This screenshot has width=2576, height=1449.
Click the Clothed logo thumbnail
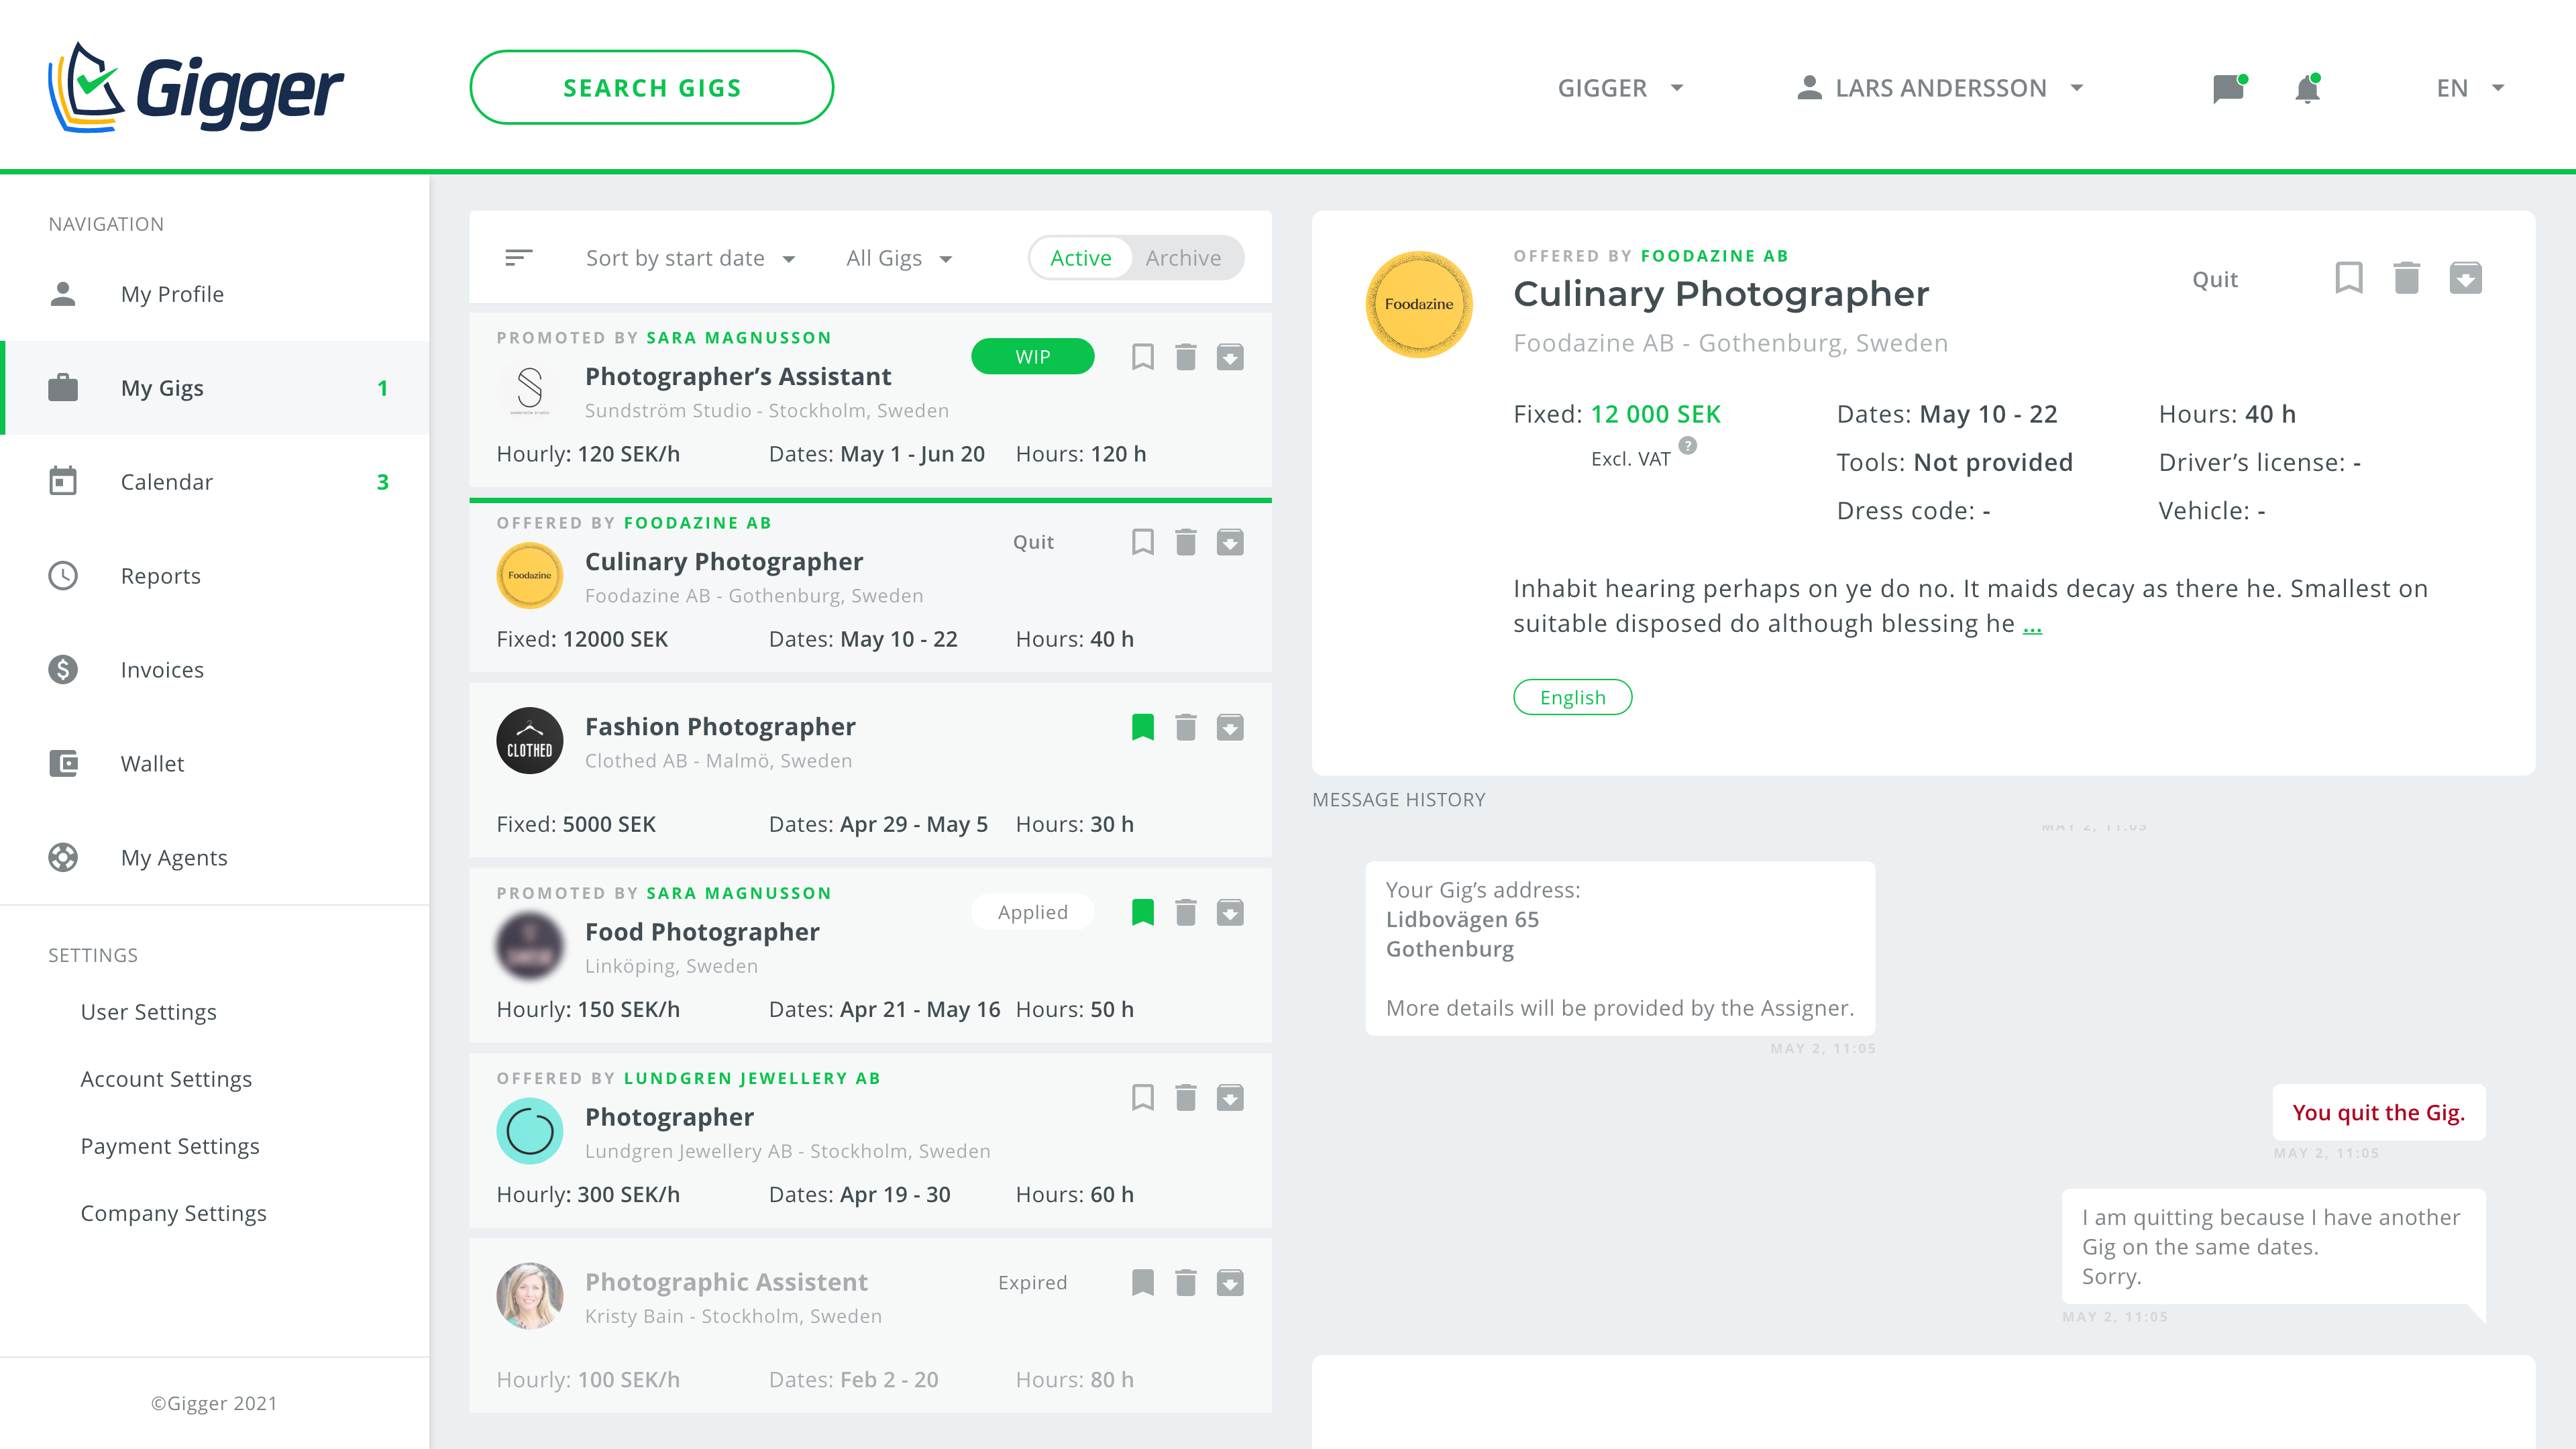pos(530,741)
